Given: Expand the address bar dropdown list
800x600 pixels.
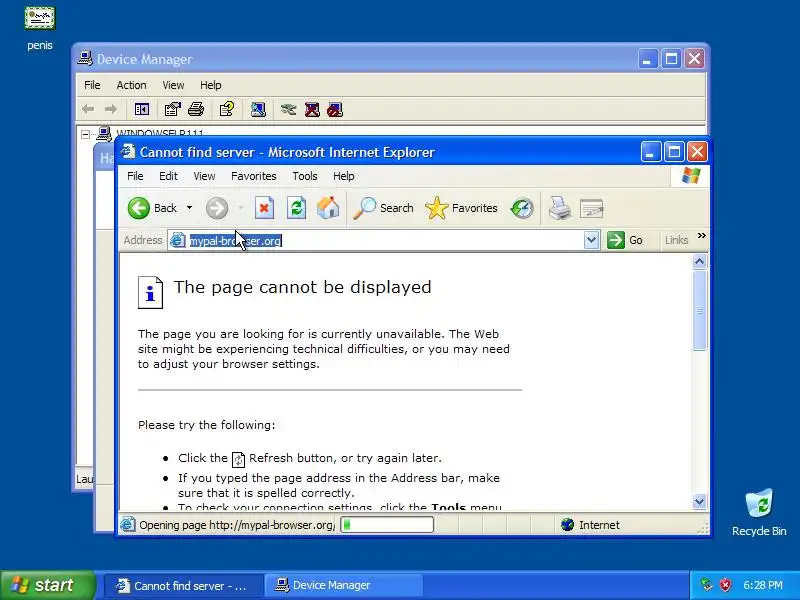Looking at the screenshot, I should (x=591, y=240).
